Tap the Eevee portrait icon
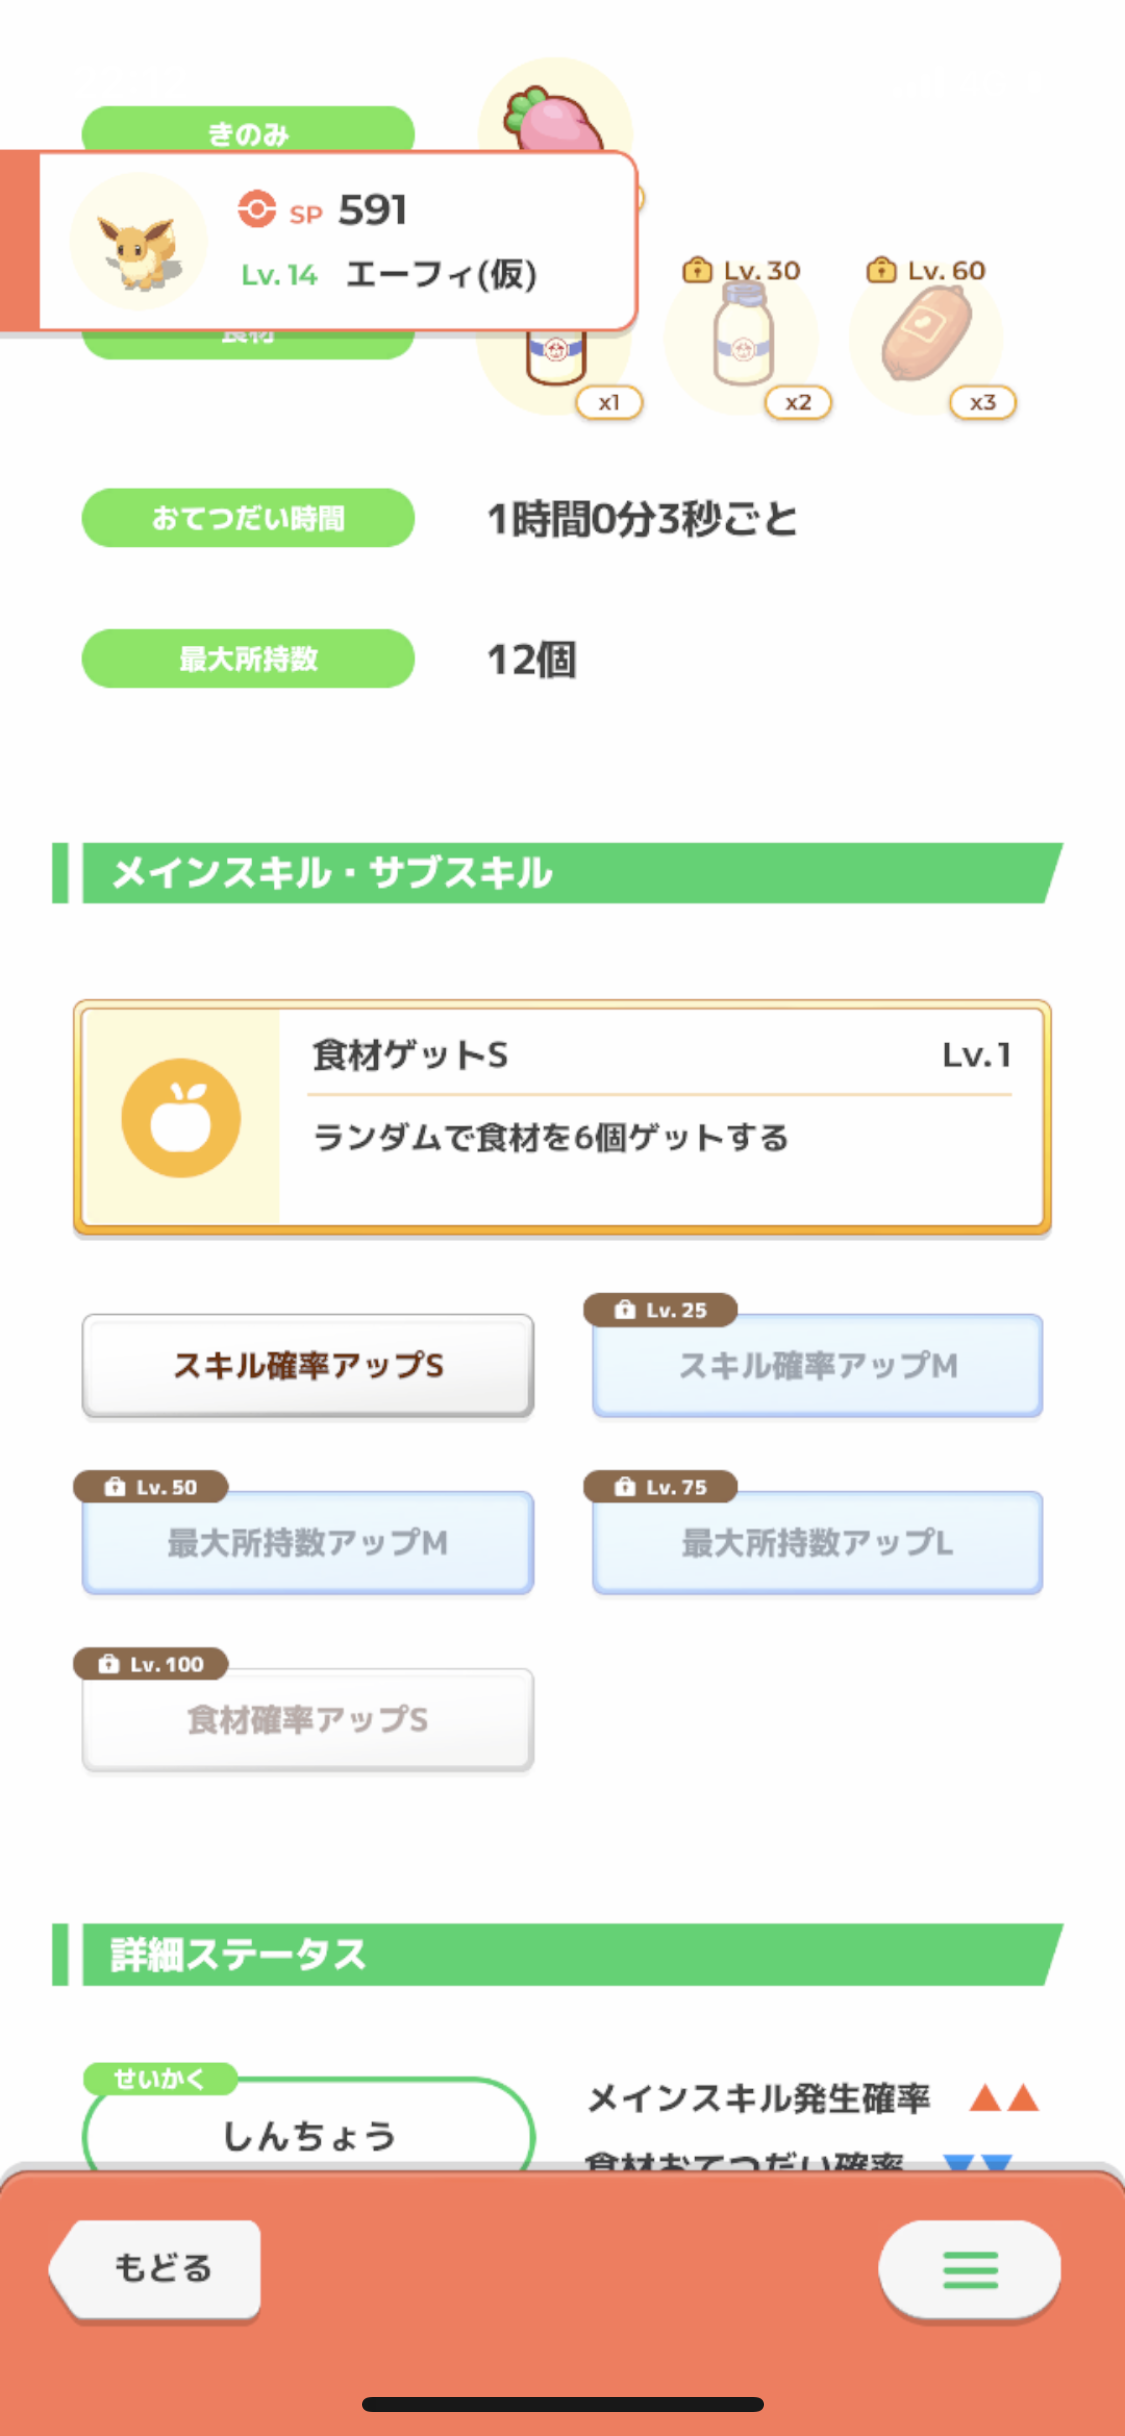This screenshot has width=1125, height=2436. pos(139,241)
